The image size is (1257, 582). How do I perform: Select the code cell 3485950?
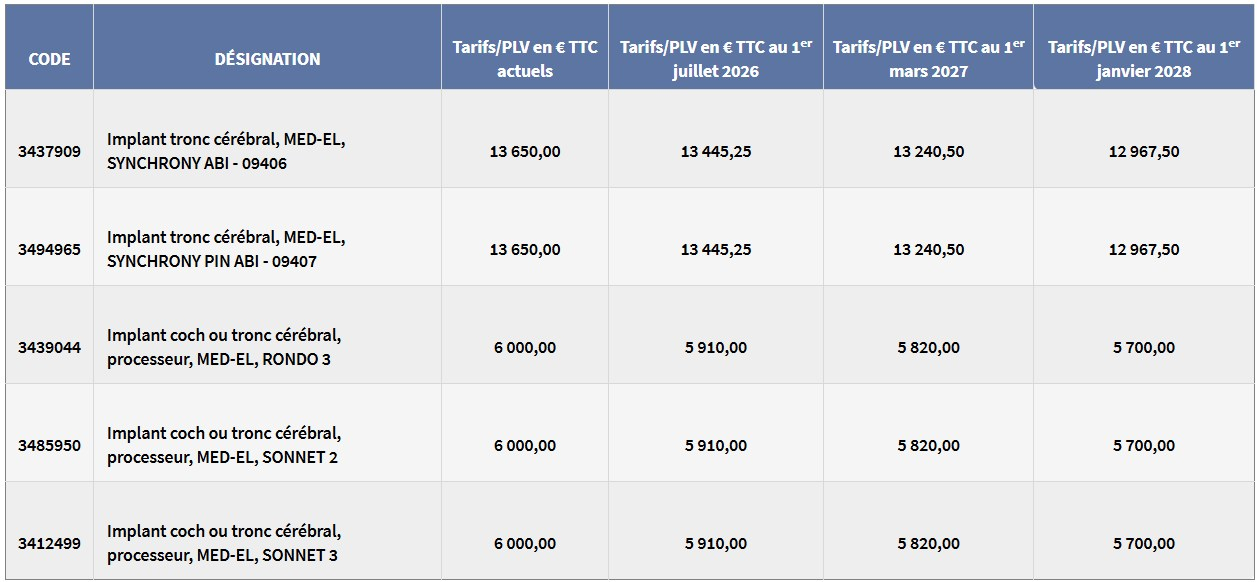pos(49,446)
